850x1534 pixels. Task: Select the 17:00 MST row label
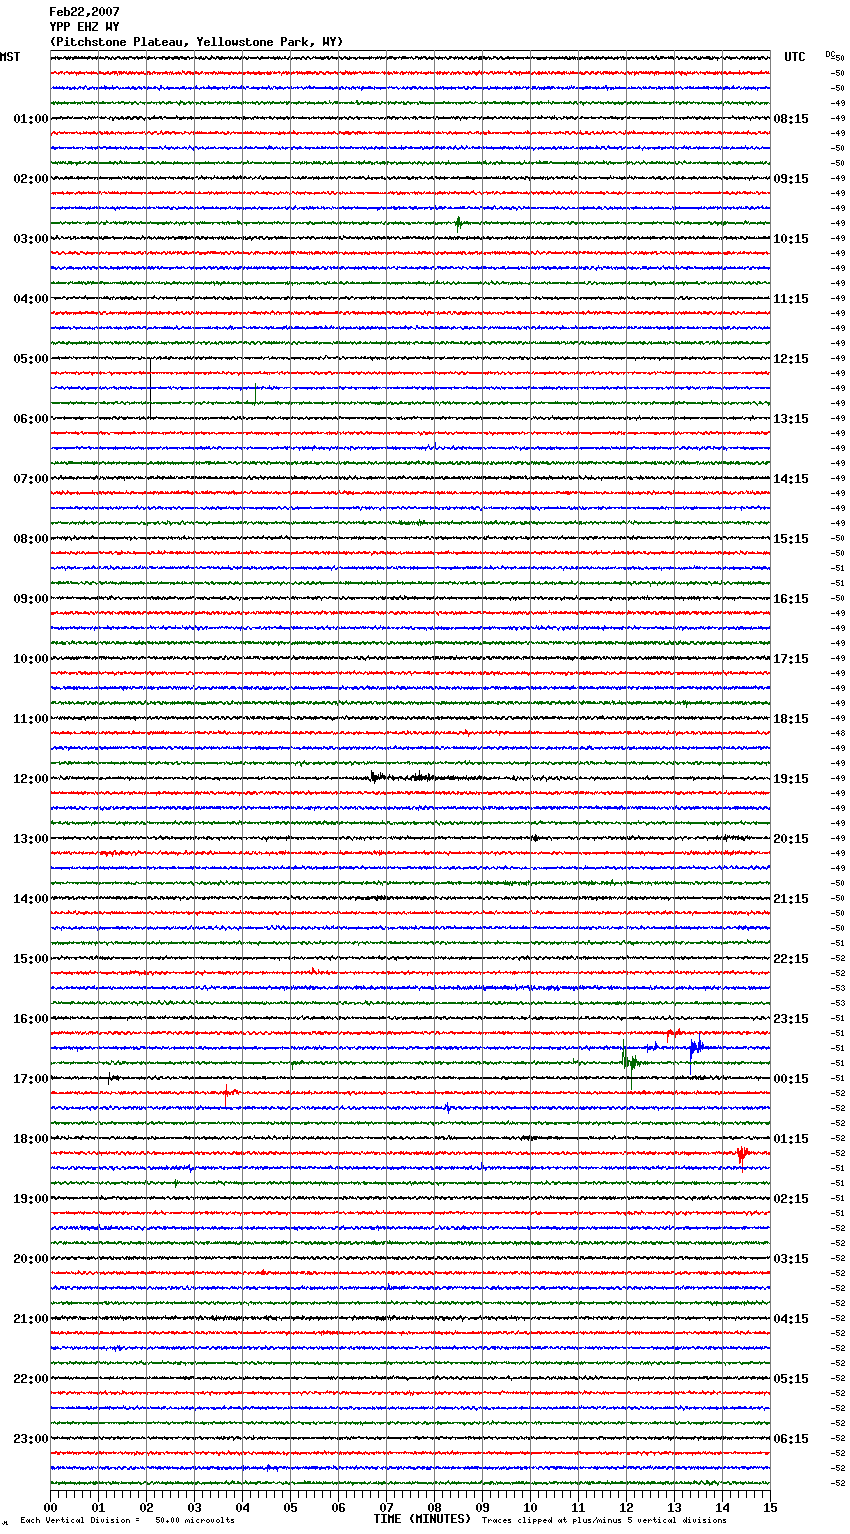pos(30,1079)
